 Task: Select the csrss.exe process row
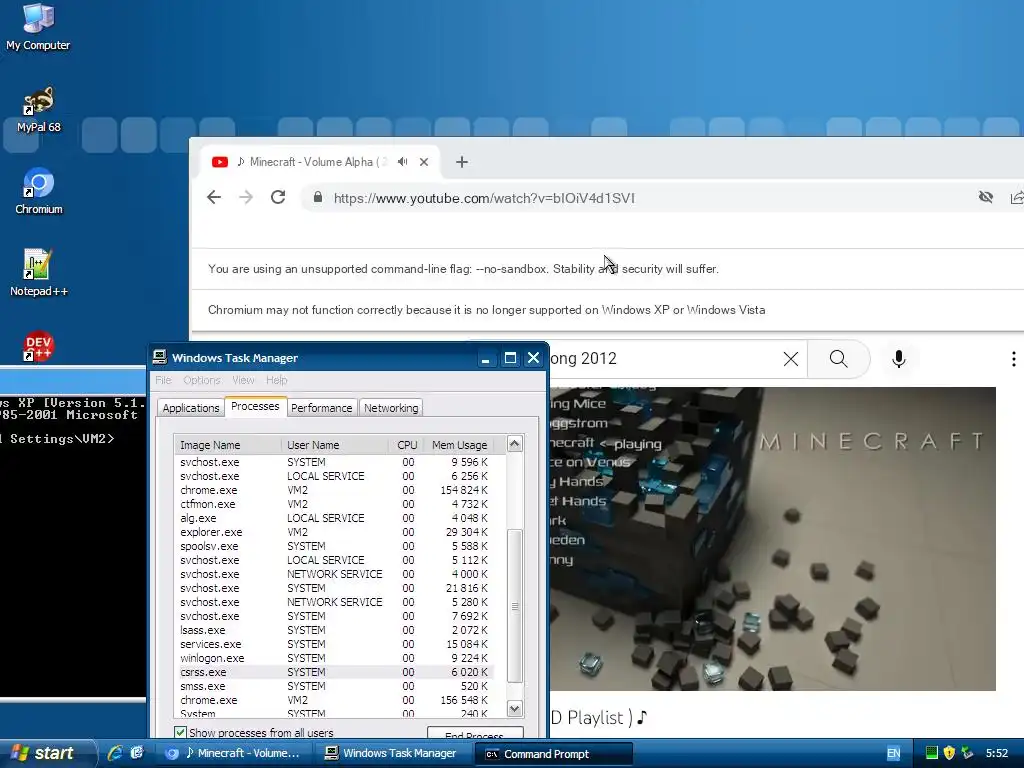[334, 672]
